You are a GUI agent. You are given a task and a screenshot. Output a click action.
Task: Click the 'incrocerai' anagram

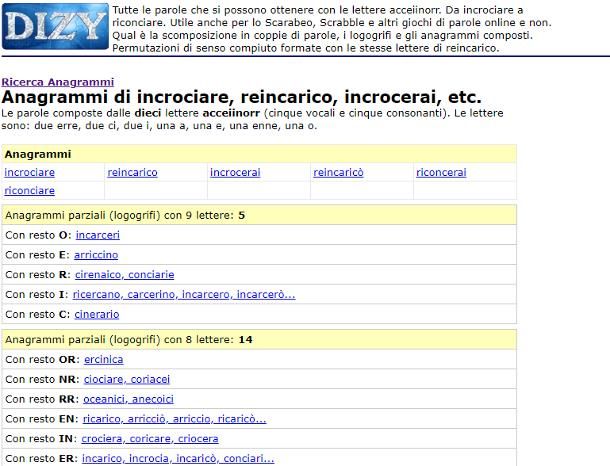point(235,173)
